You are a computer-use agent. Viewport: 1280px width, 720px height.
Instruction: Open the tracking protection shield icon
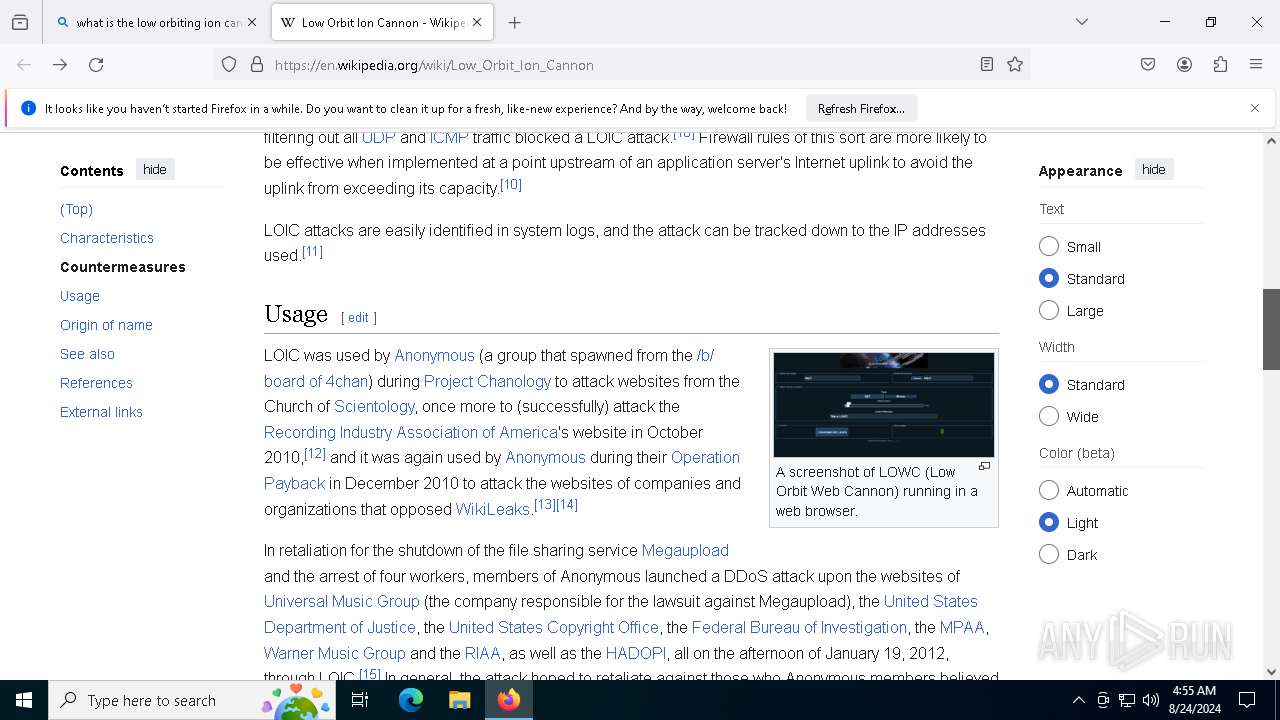tap(229, 64)
